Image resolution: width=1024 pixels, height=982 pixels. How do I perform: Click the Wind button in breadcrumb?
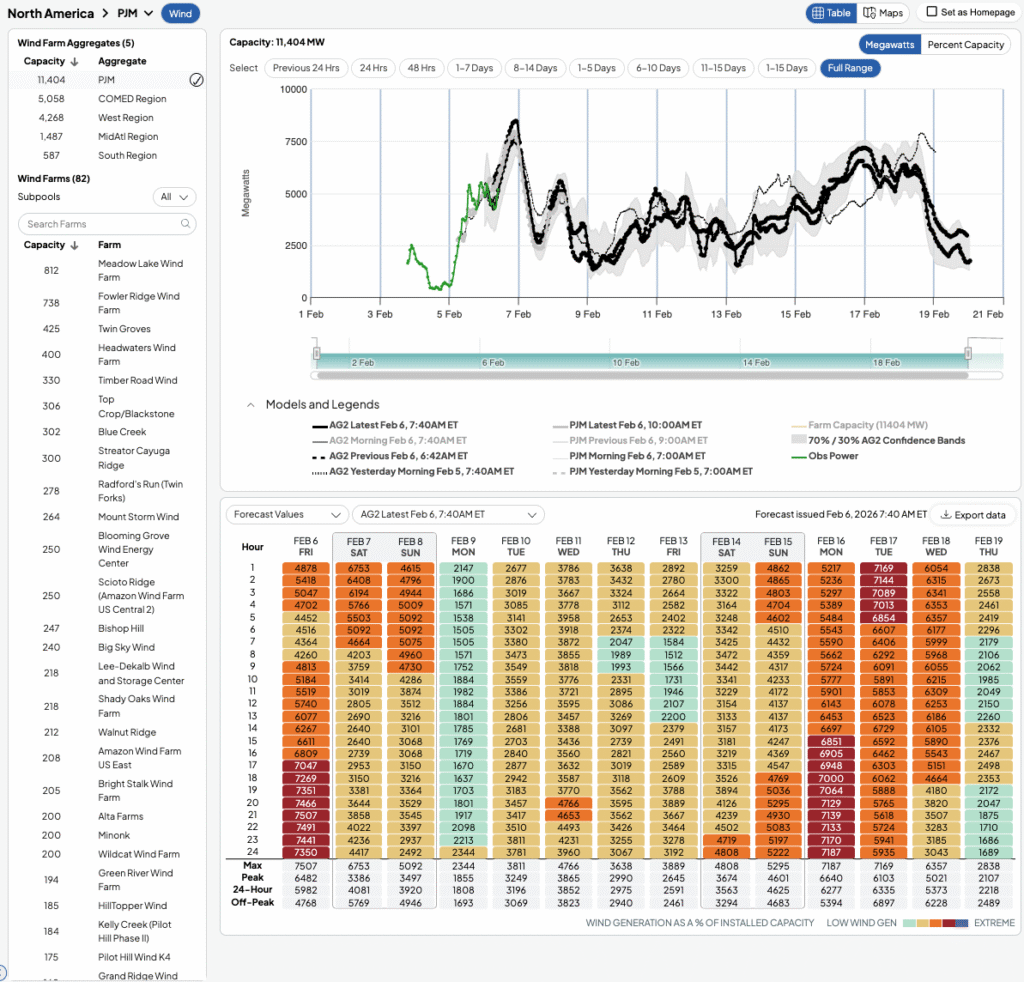180,14
